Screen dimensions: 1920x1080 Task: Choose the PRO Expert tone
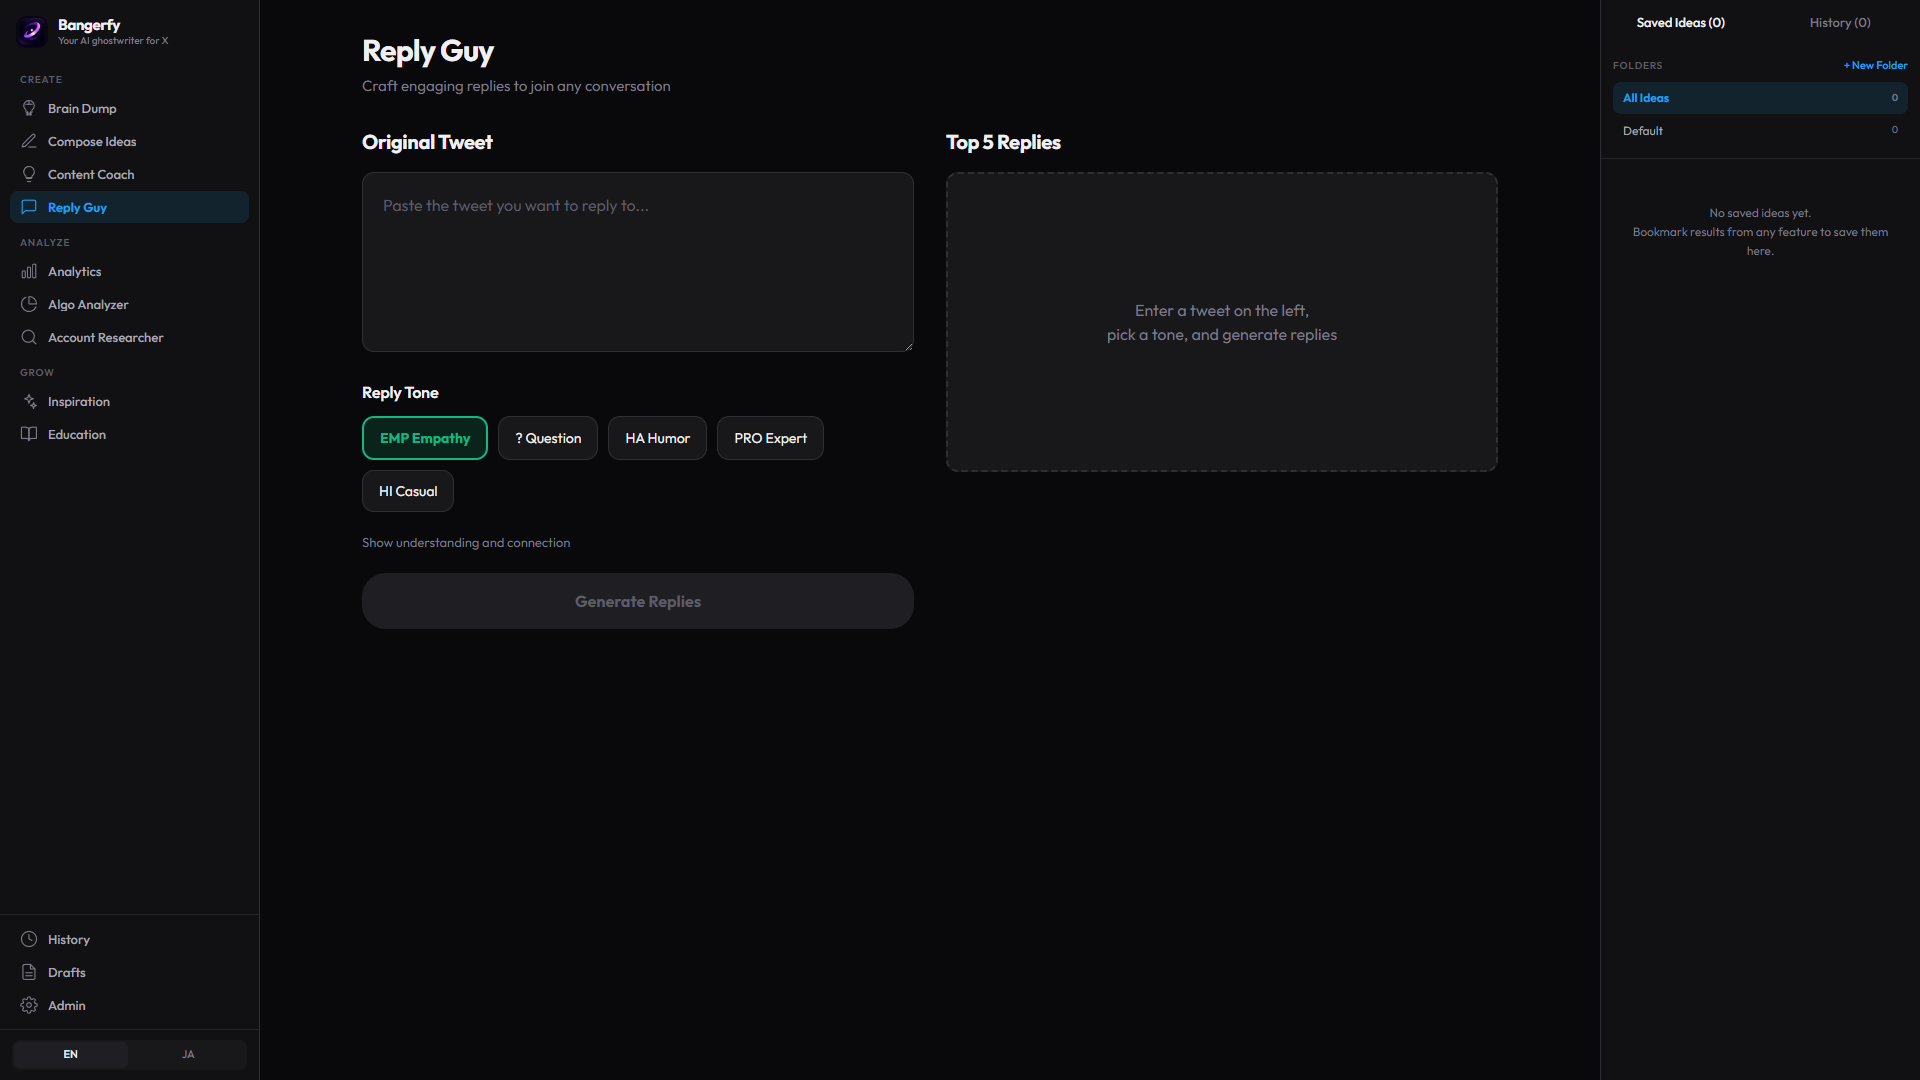(x=770, y=438)
